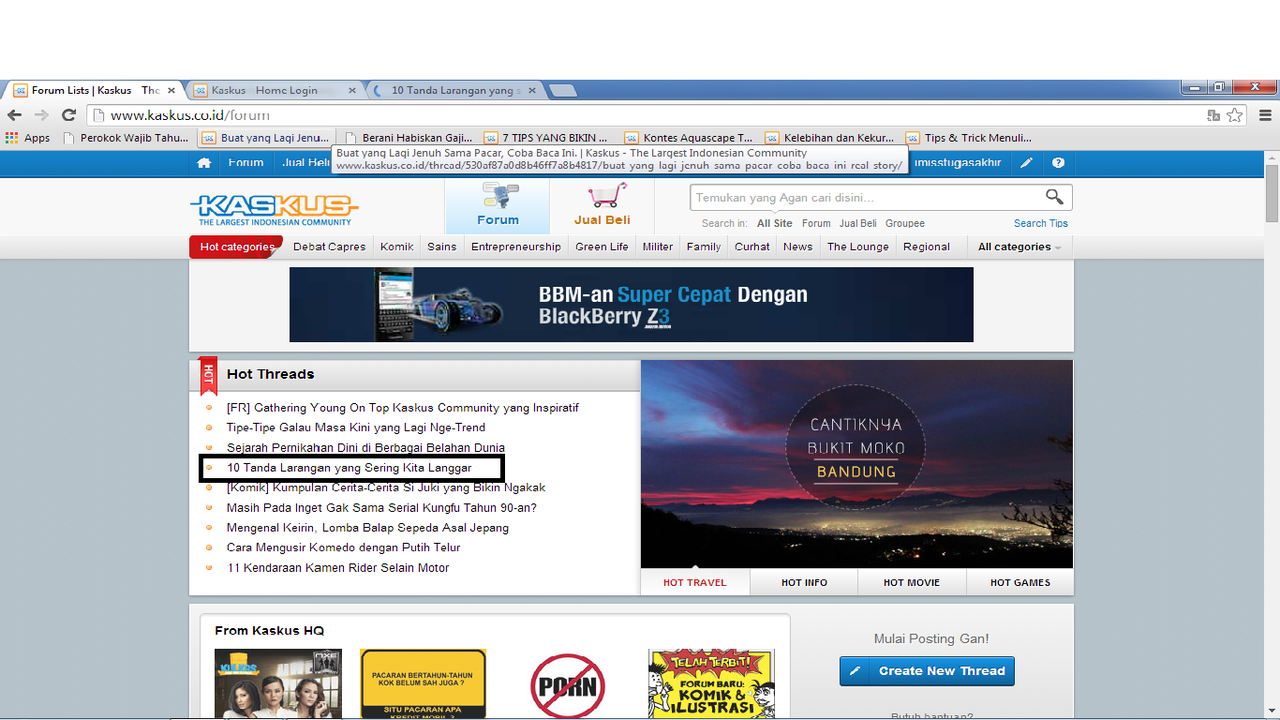The width and height of the screenshot is (1280, 720).
Task: Open bookmark Perokok Wajib Tahu
Action: 125,138
